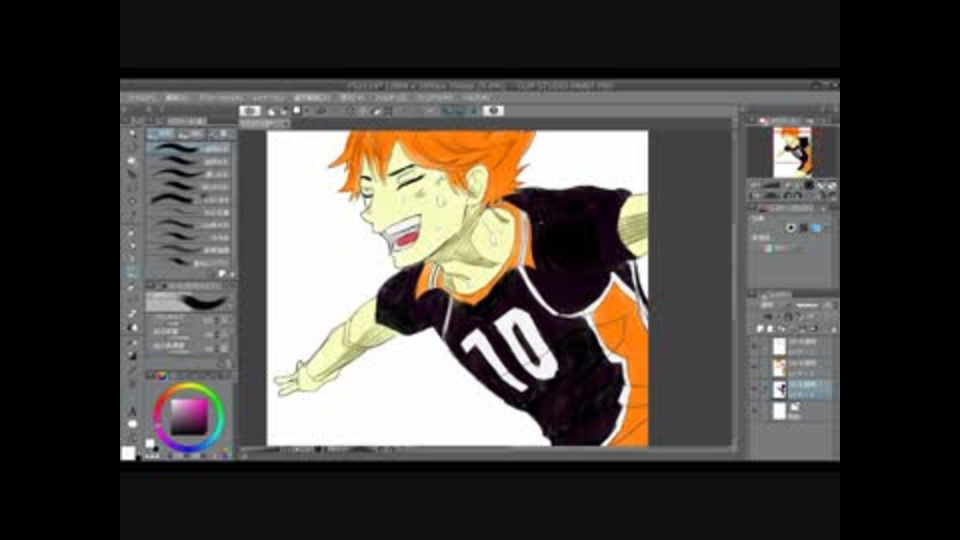Viewport: 960px width, 540px height.
Task: Click the tone effect square icon in Layer Property
Action: click(803, 228)
